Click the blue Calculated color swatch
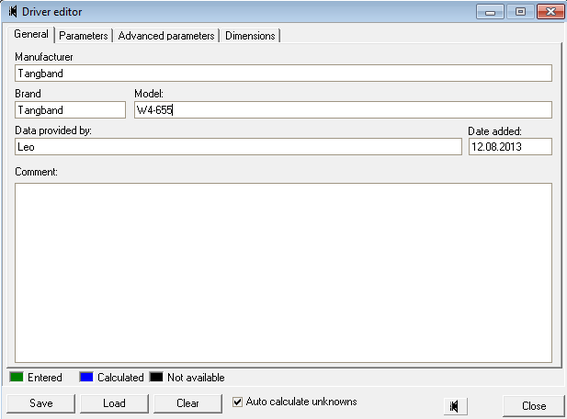This screenshot has height=419, width=567. click(x=86, y=377)
